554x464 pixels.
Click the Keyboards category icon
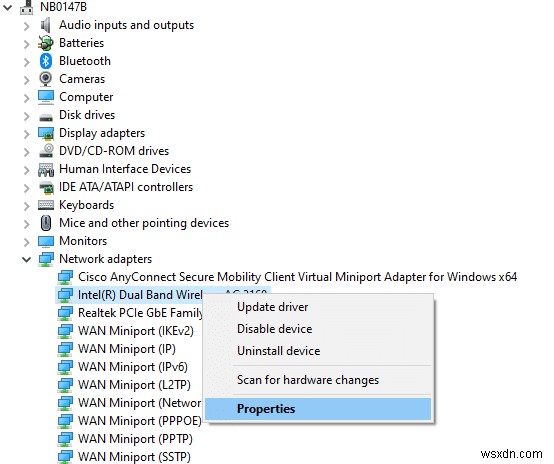(x=46, y=205)
